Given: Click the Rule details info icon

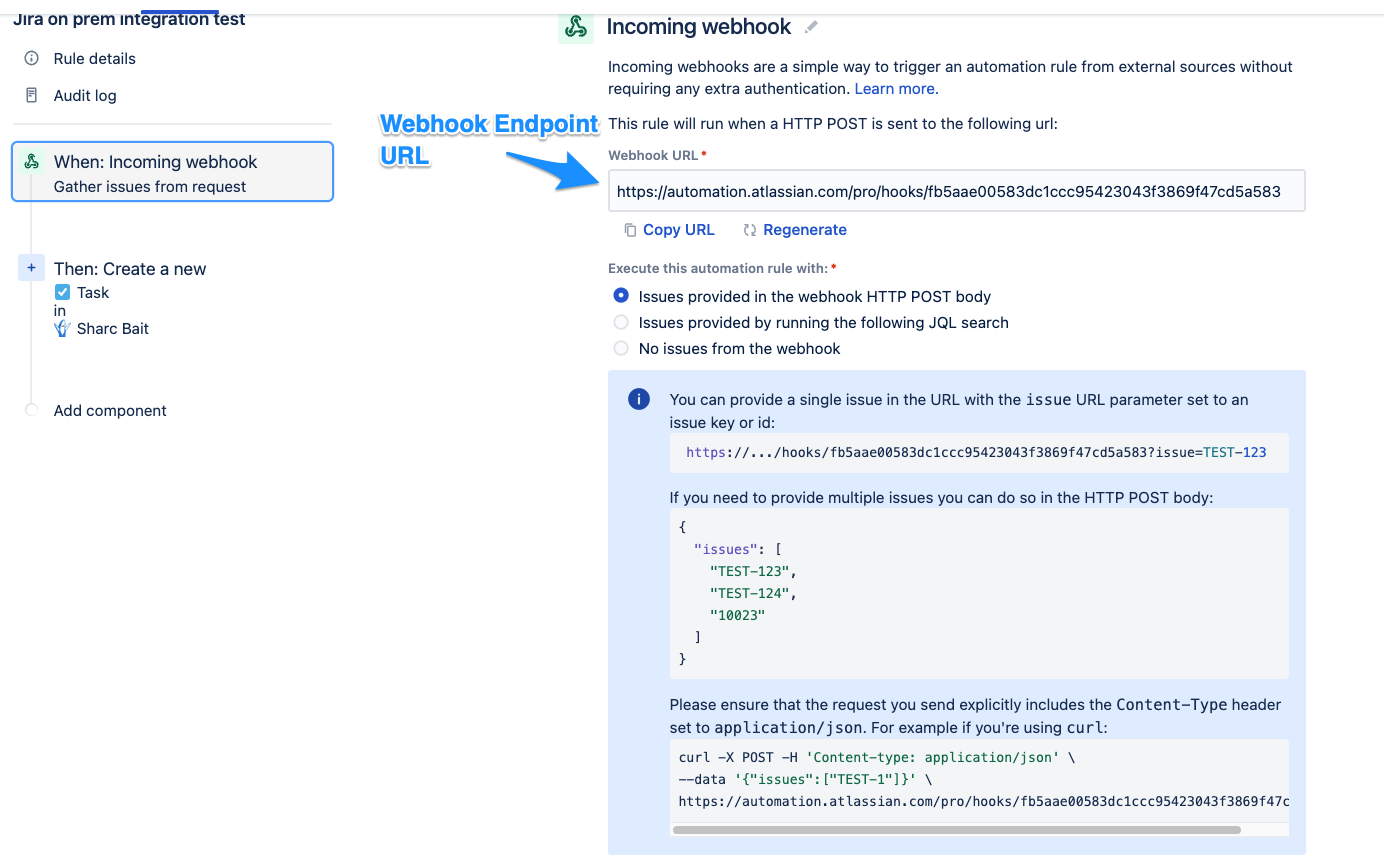Looking at the screenshot, I should coord(32,59).
